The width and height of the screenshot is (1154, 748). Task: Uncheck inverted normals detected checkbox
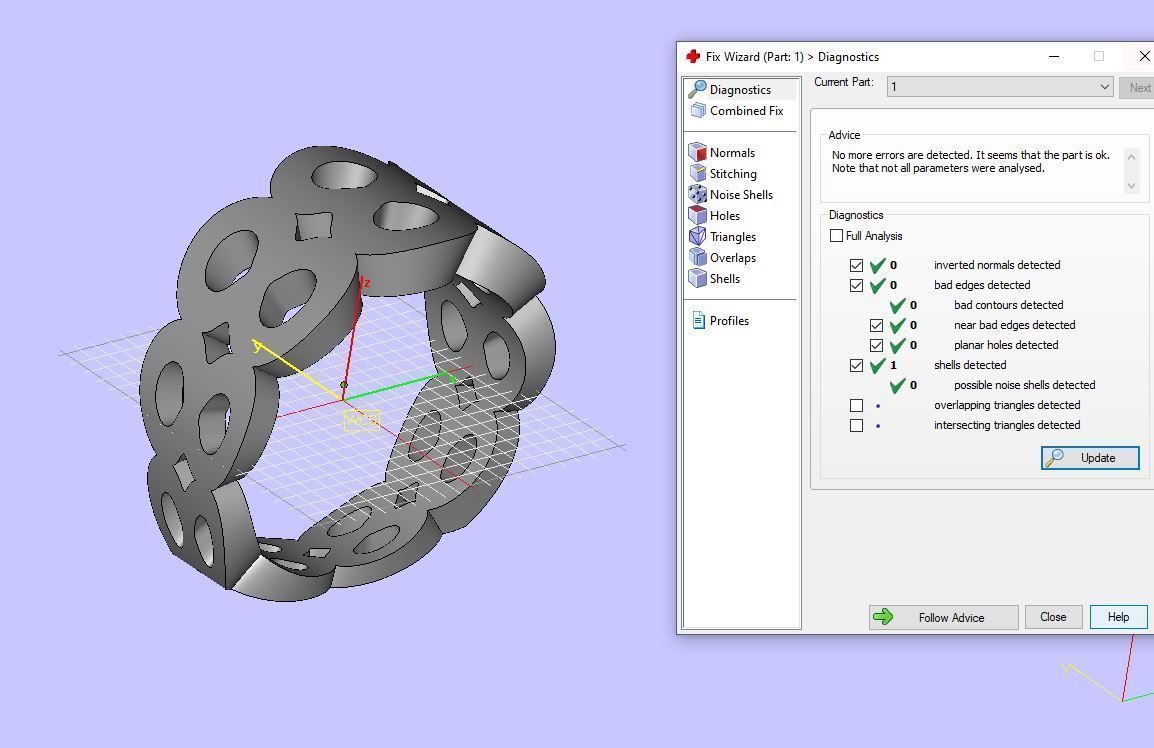pyautogui.click(x=856, y=265)
